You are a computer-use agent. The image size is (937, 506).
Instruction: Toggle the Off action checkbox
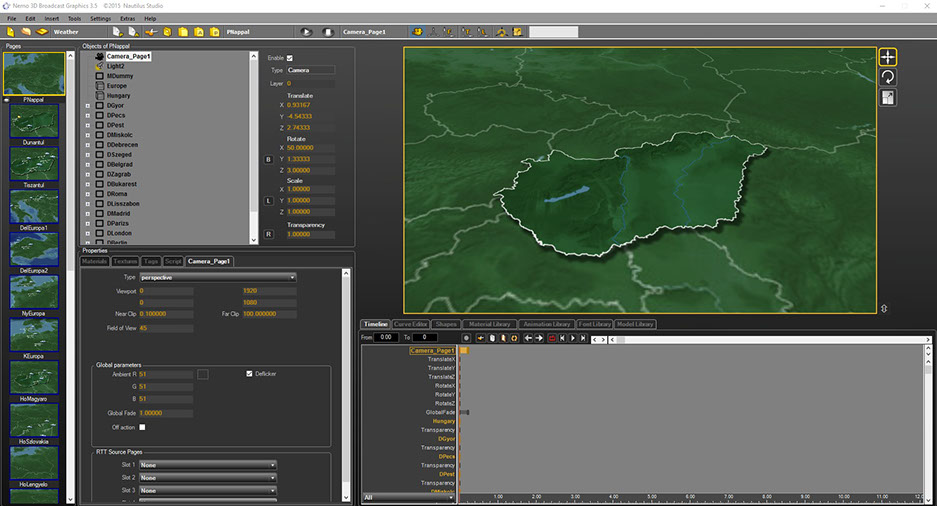point(142,427)
